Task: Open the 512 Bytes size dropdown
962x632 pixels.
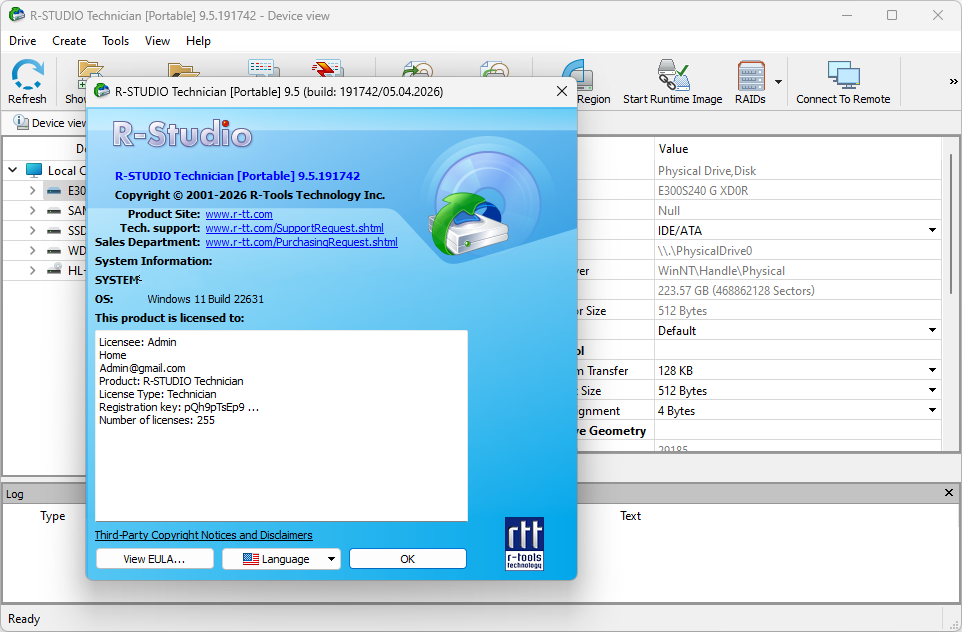Action: 932,390
